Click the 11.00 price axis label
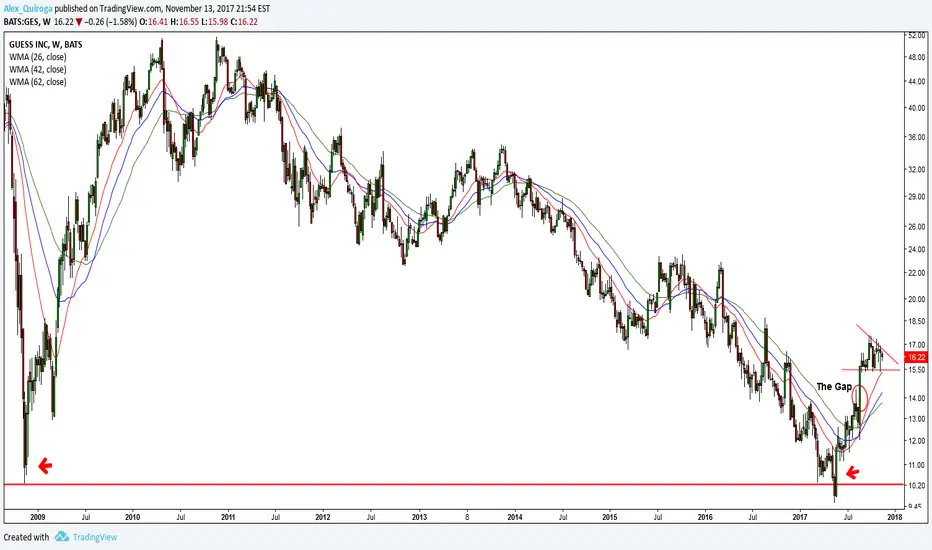 pos(916,465)
